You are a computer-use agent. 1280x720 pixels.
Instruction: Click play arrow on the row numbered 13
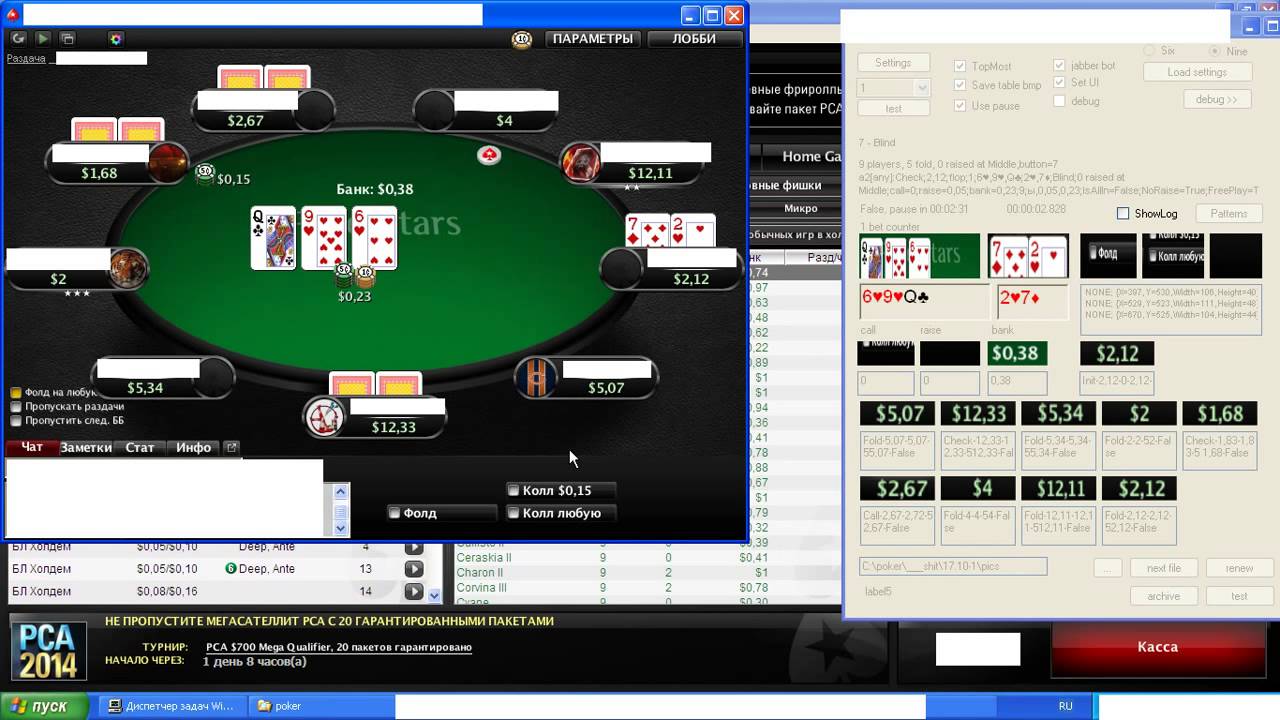point(413,569)
